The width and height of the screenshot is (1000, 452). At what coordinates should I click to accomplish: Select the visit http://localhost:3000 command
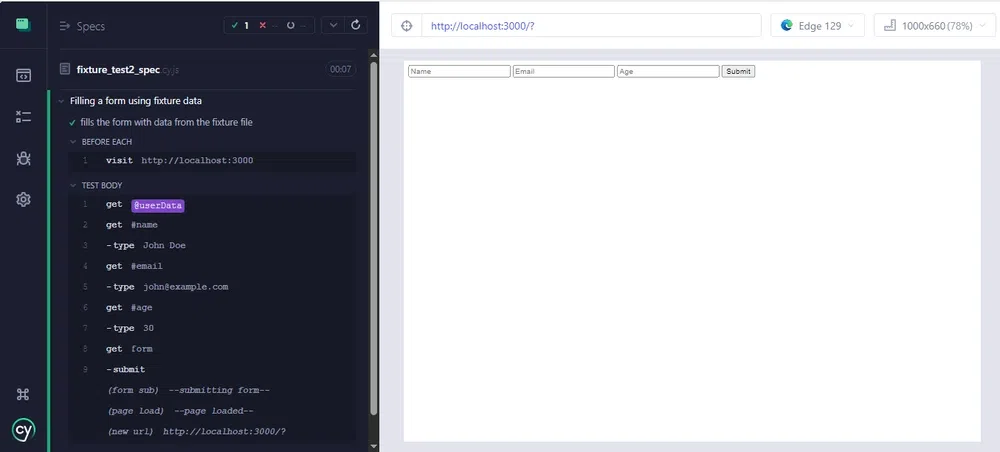[212, 161]
